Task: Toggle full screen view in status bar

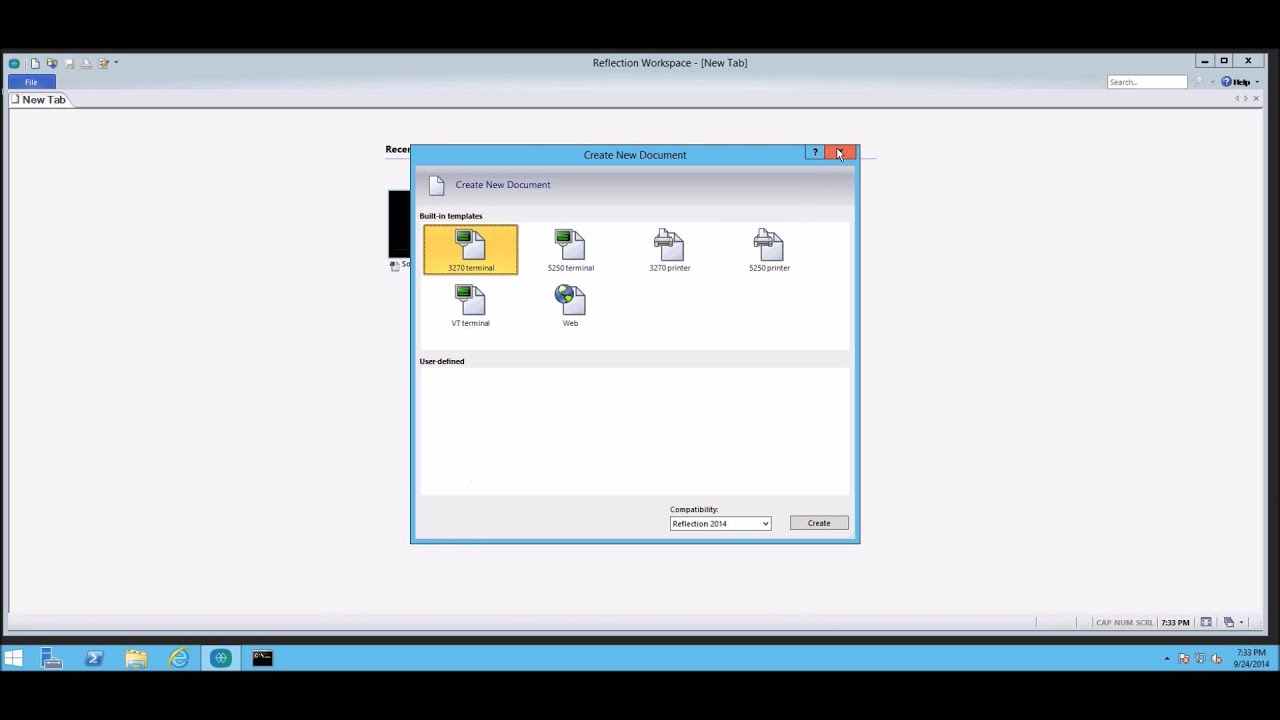Action: [x=1206, y=622]
